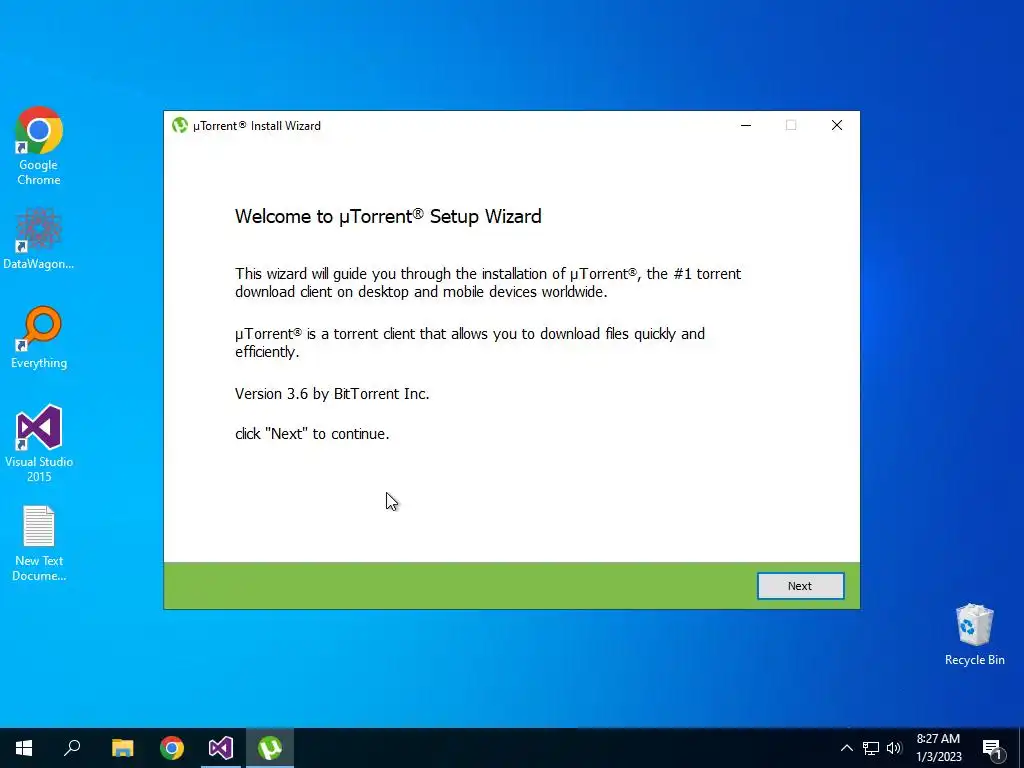Open the clock showing 8:27 AM
Image resolution: width=1024 pixels, height=768 pixels.
[938, 748]
